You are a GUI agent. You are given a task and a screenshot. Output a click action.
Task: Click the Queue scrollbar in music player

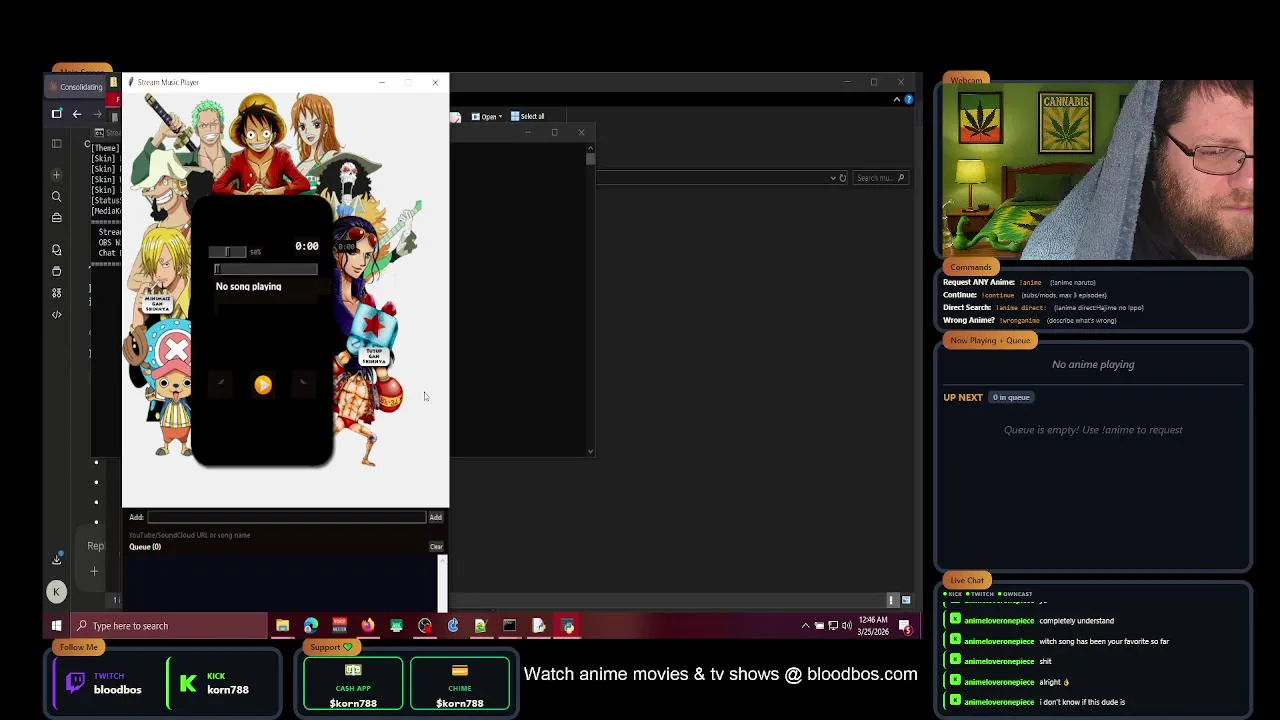[x=441, y=582]
